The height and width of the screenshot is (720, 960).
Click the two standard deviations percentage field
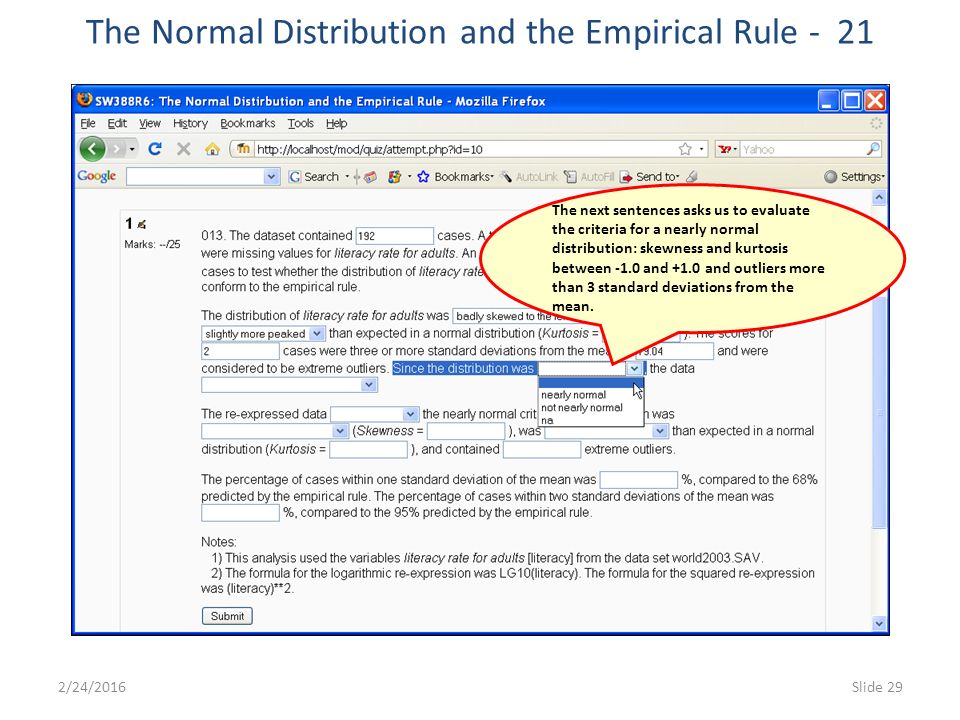point(240,512)
